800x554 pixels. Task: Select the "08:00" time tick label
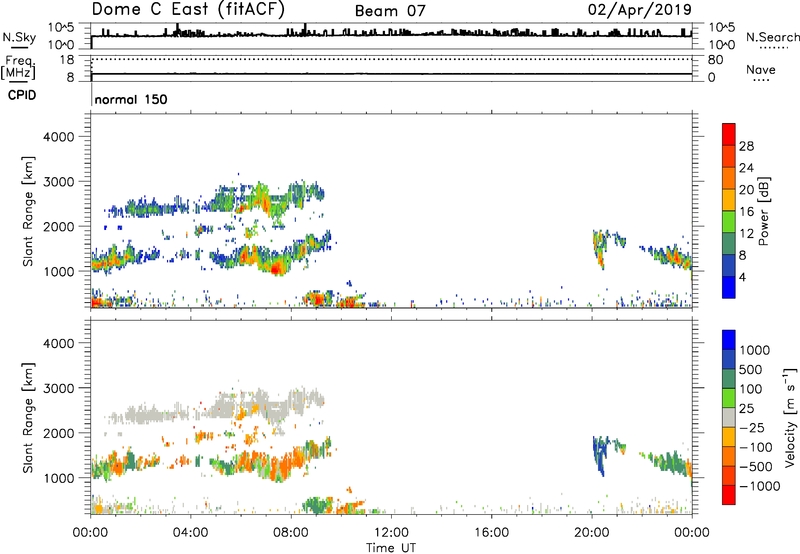tap(291, 533)
